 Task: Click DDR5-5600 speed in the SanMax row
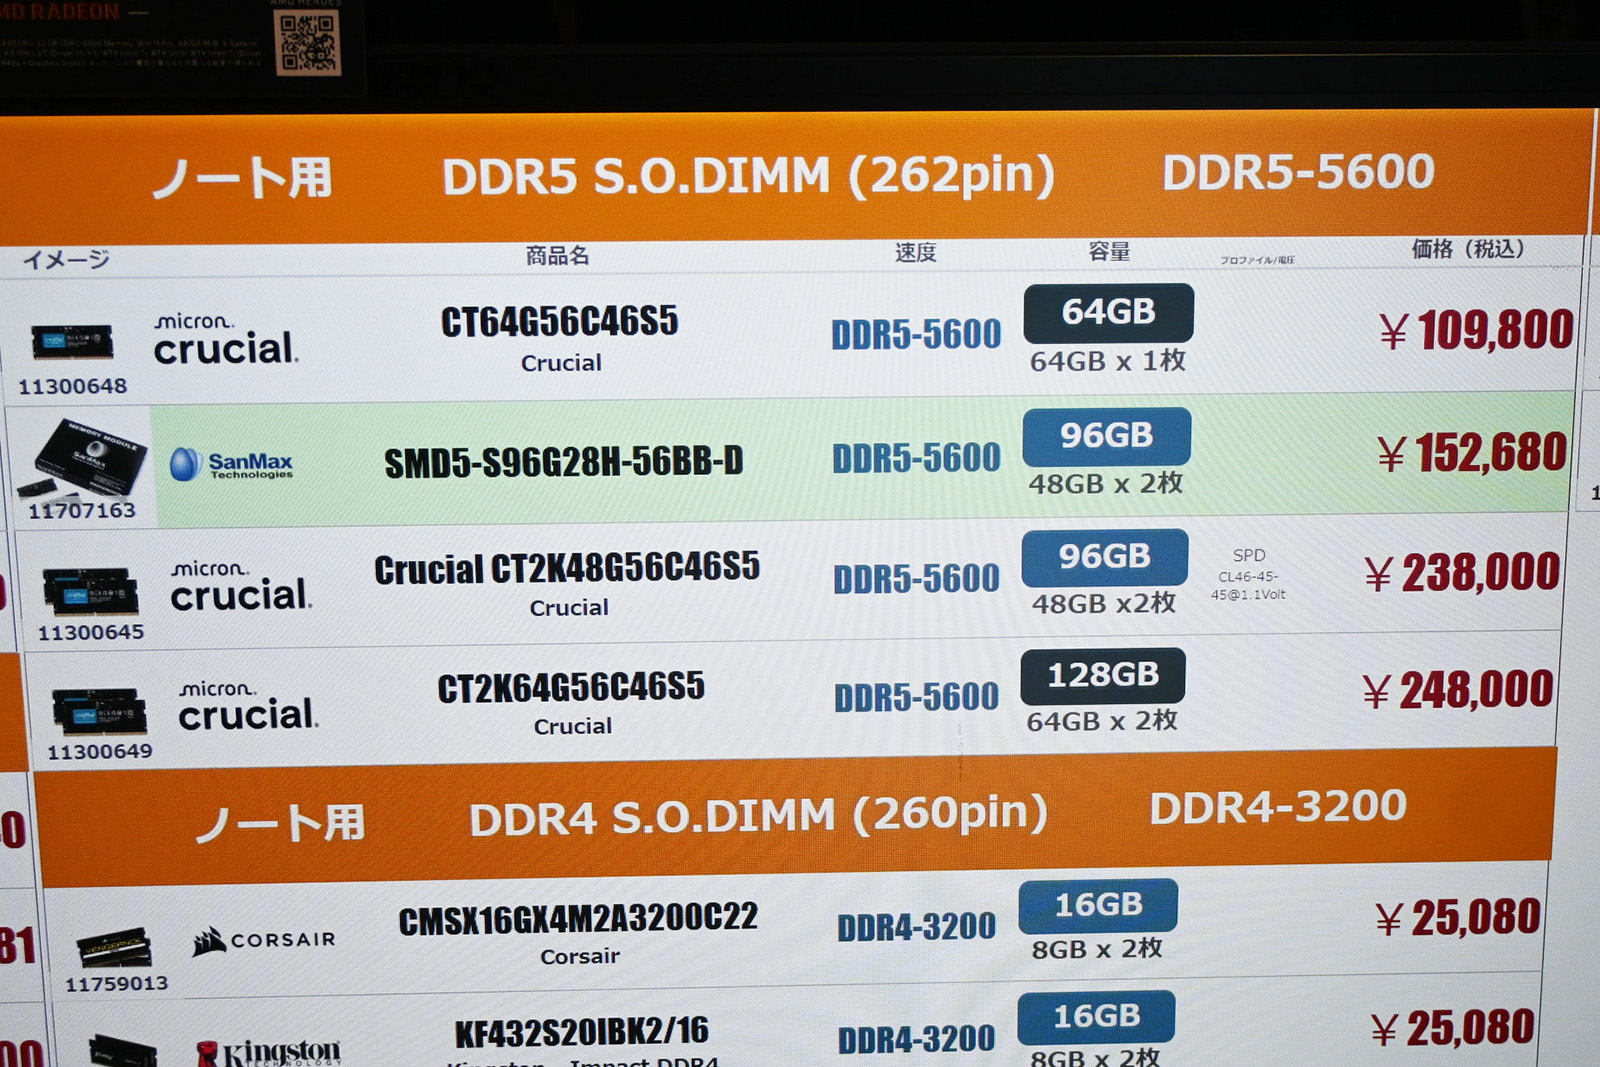tap(916, 458)
